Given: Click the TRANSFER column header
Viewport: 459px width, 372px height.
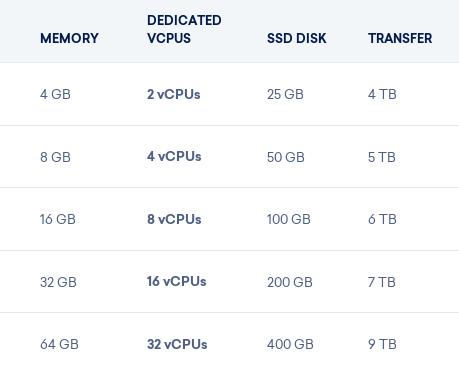Looking at the screenshot, I should coord(400,38).
